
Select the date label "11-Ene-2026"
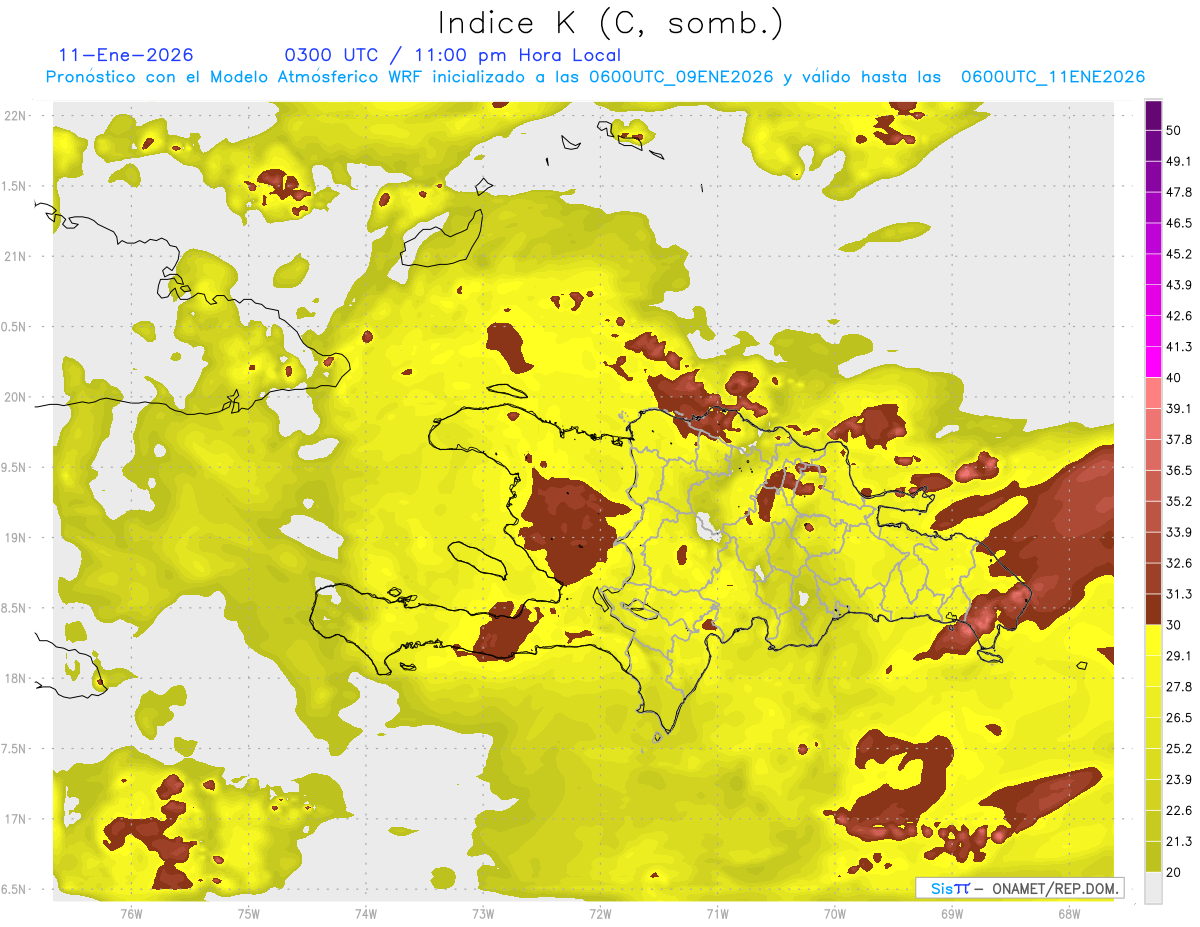[126, 55]
